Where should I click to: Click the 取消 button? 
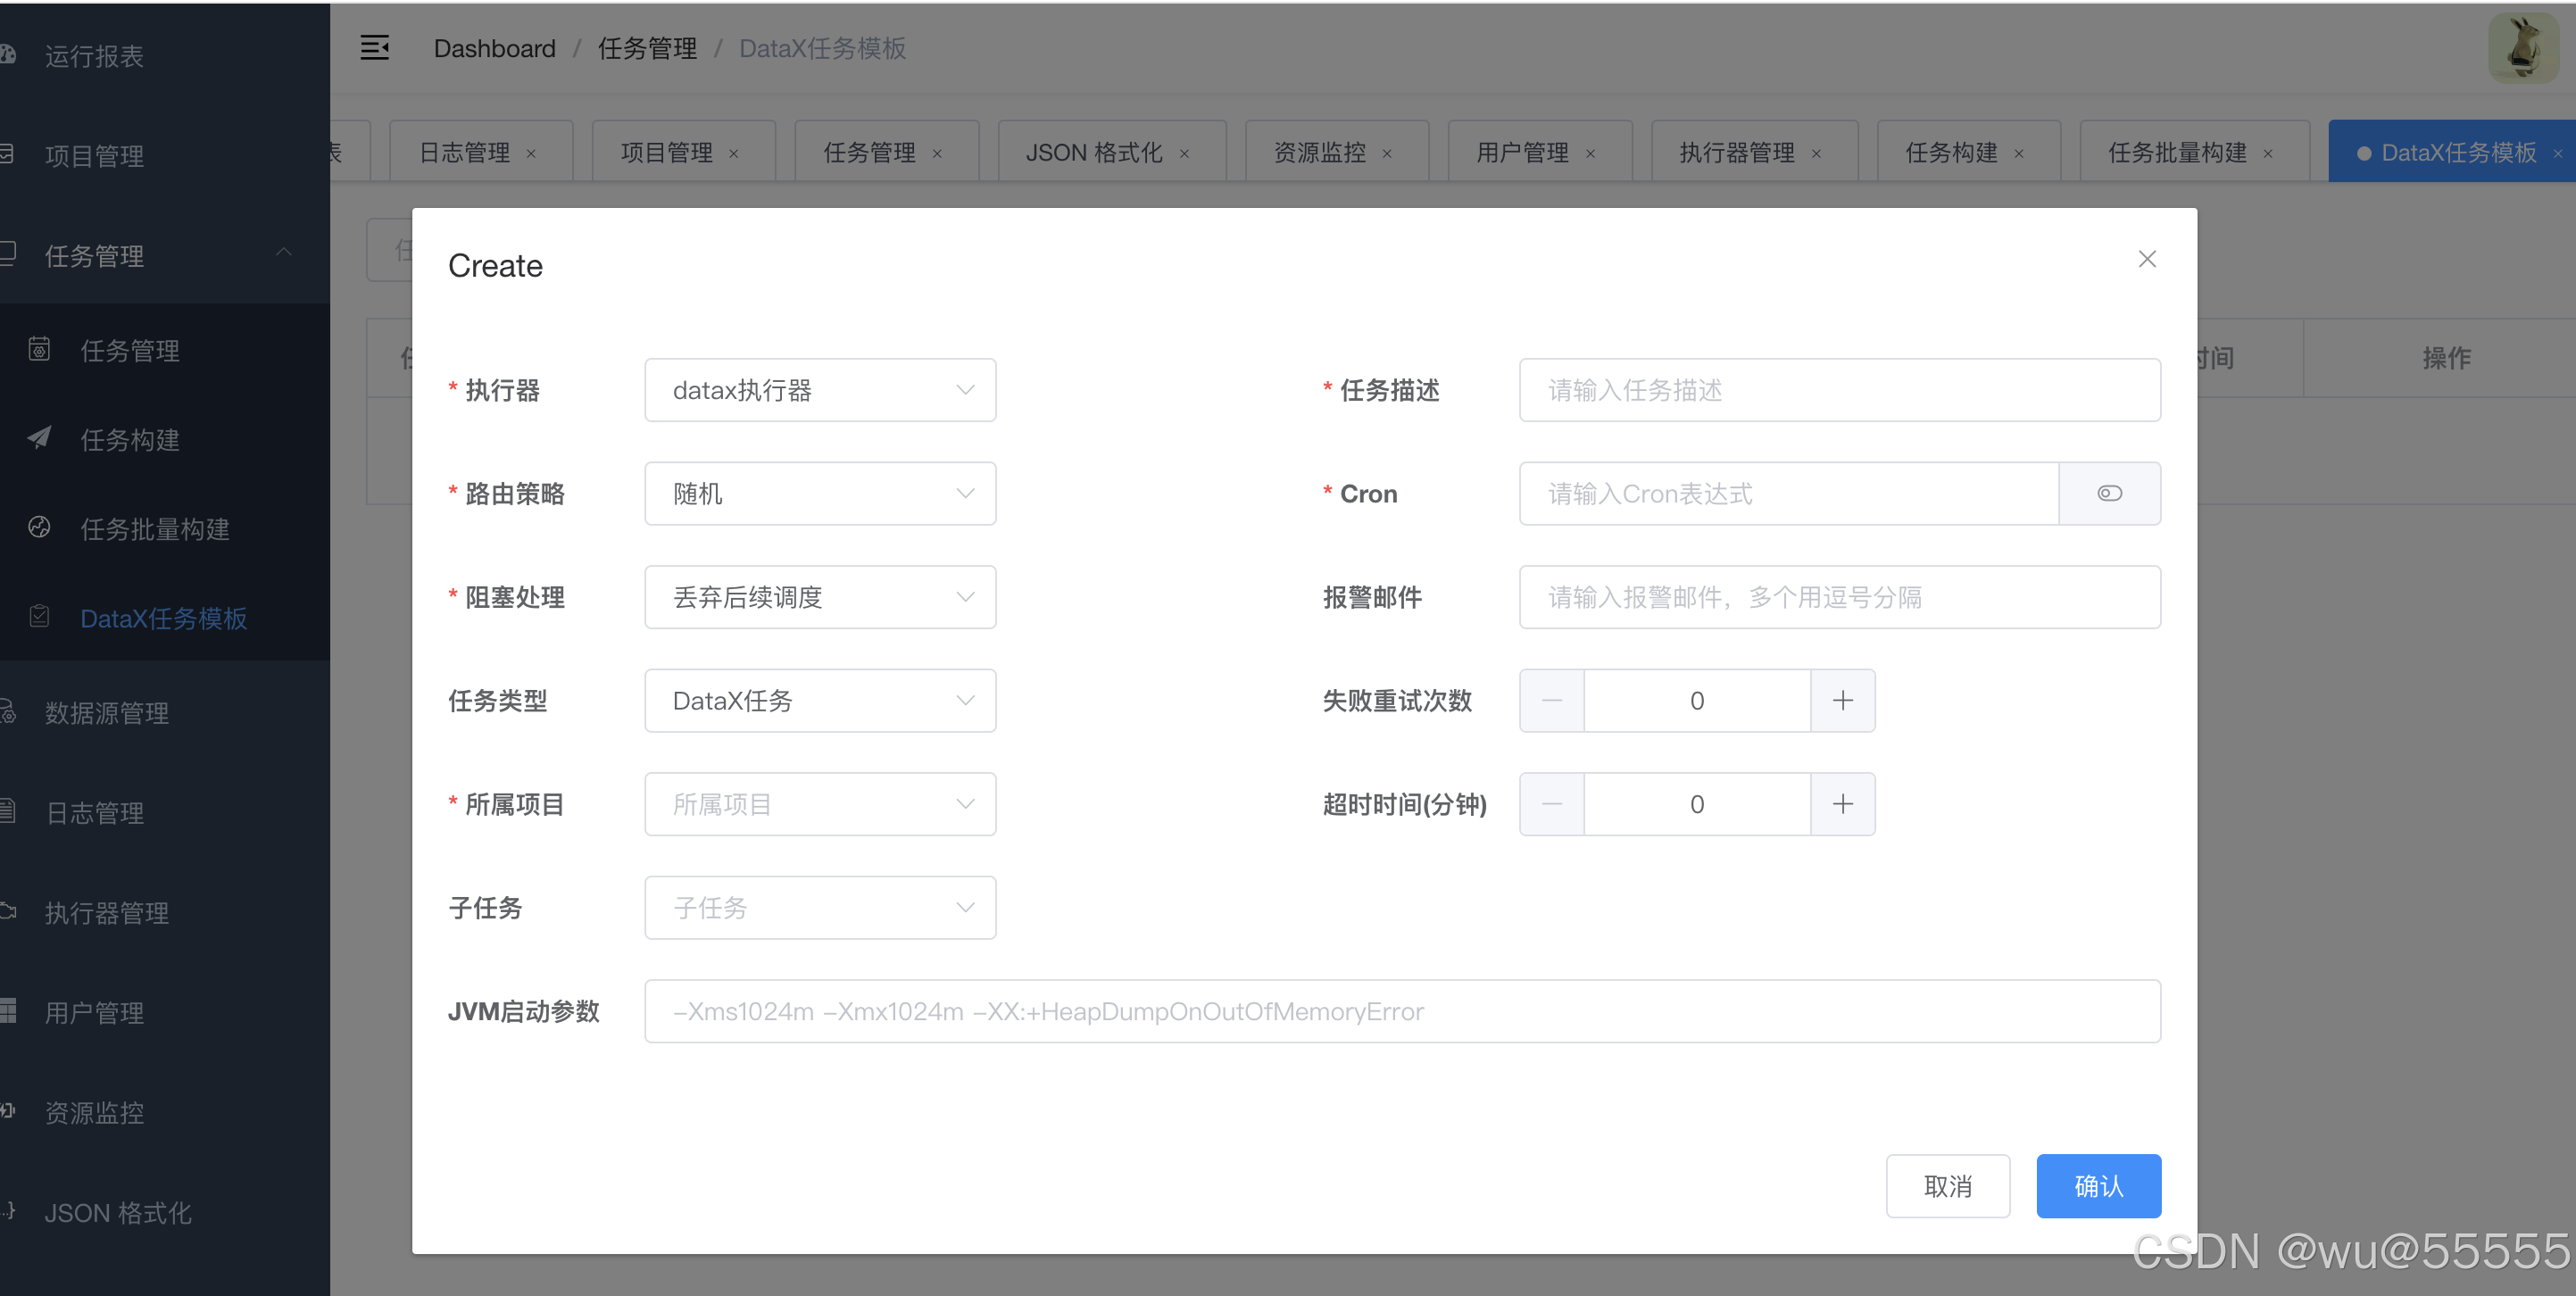tap(1947, 1186)
